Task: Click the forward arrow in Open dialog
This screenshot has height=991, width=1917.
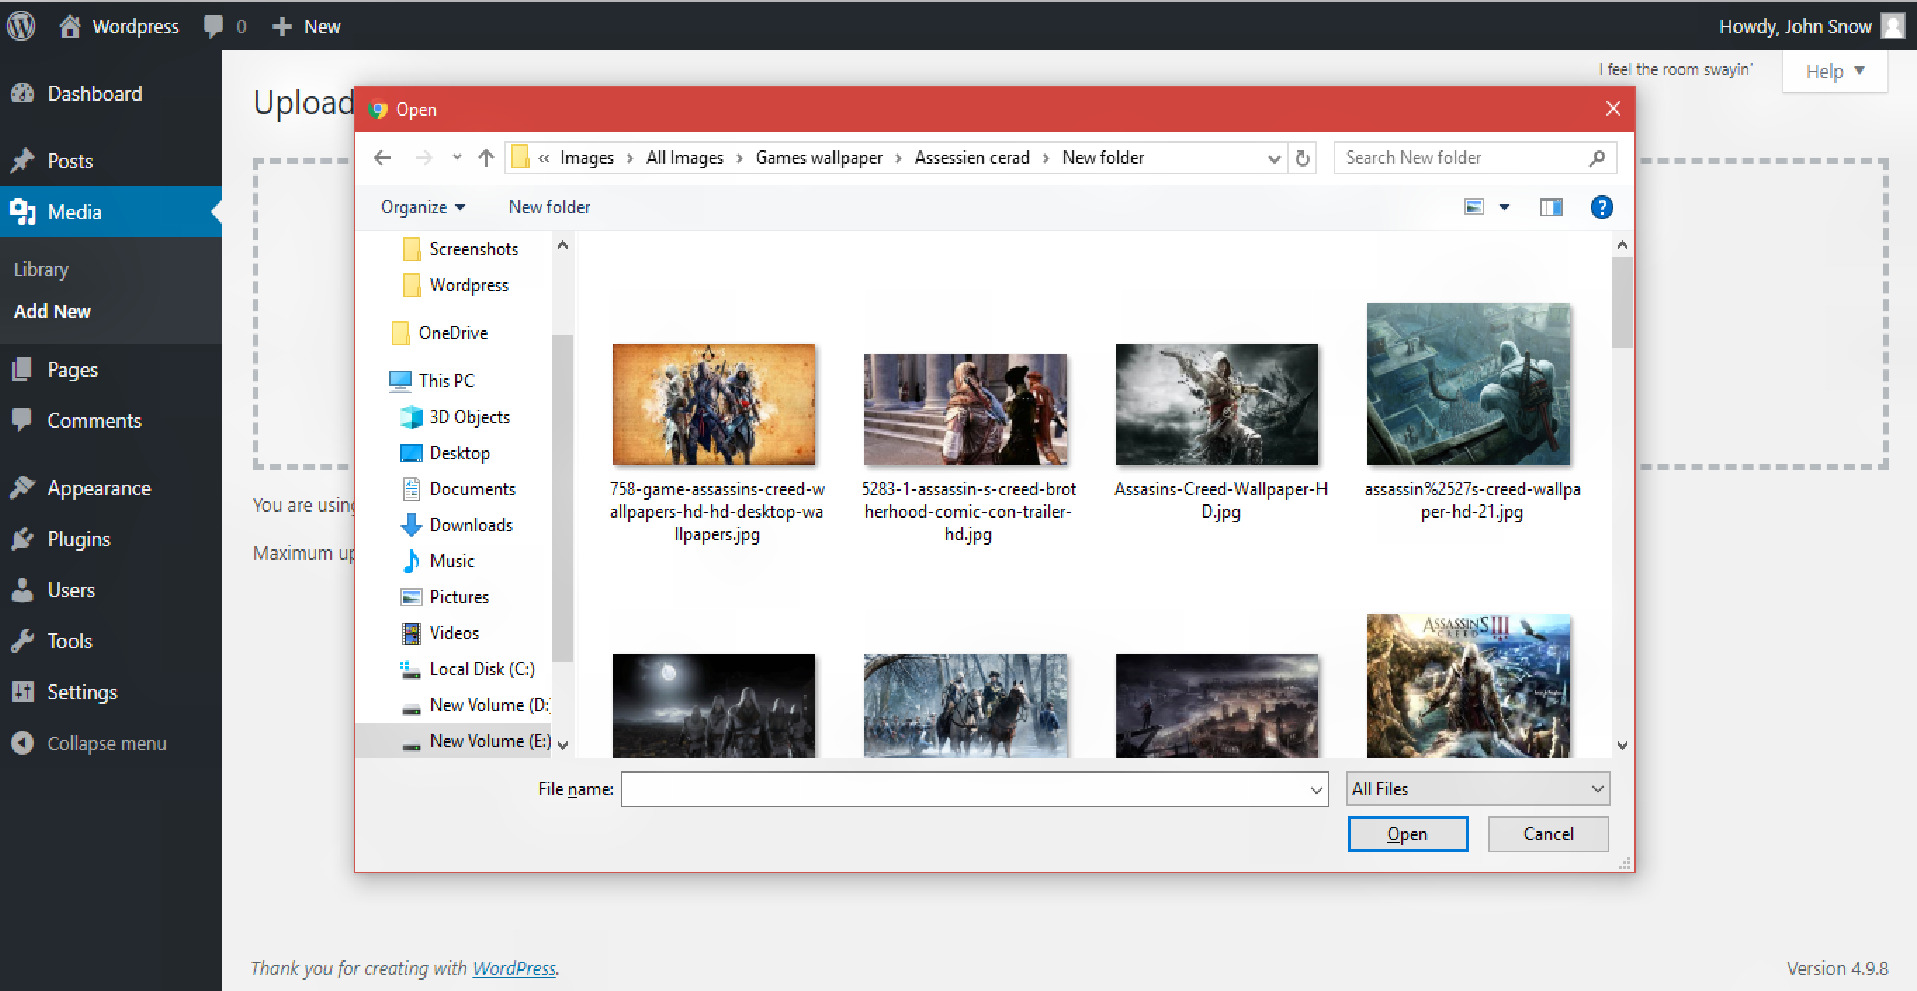Action: point(424,158)
